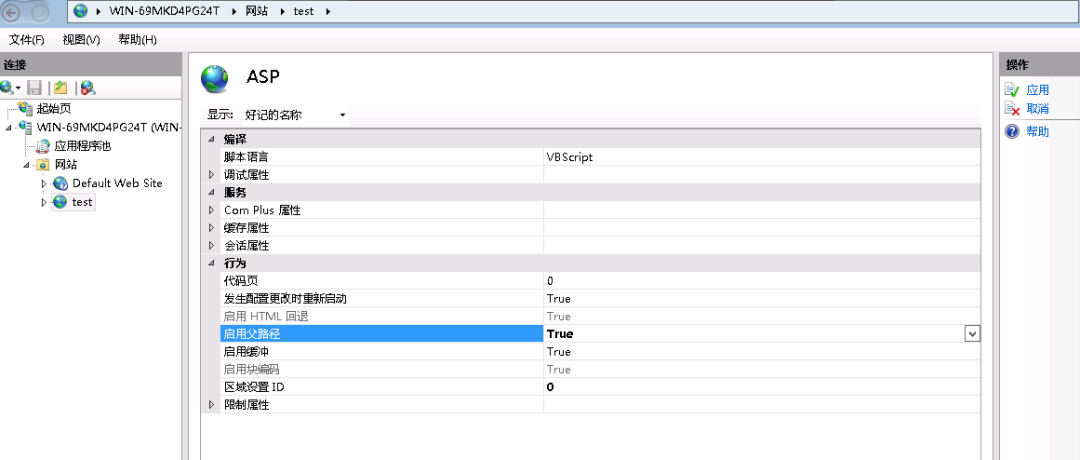Click the 代码页 value field
Screen dimensions: 1080x460
(762, 280)
